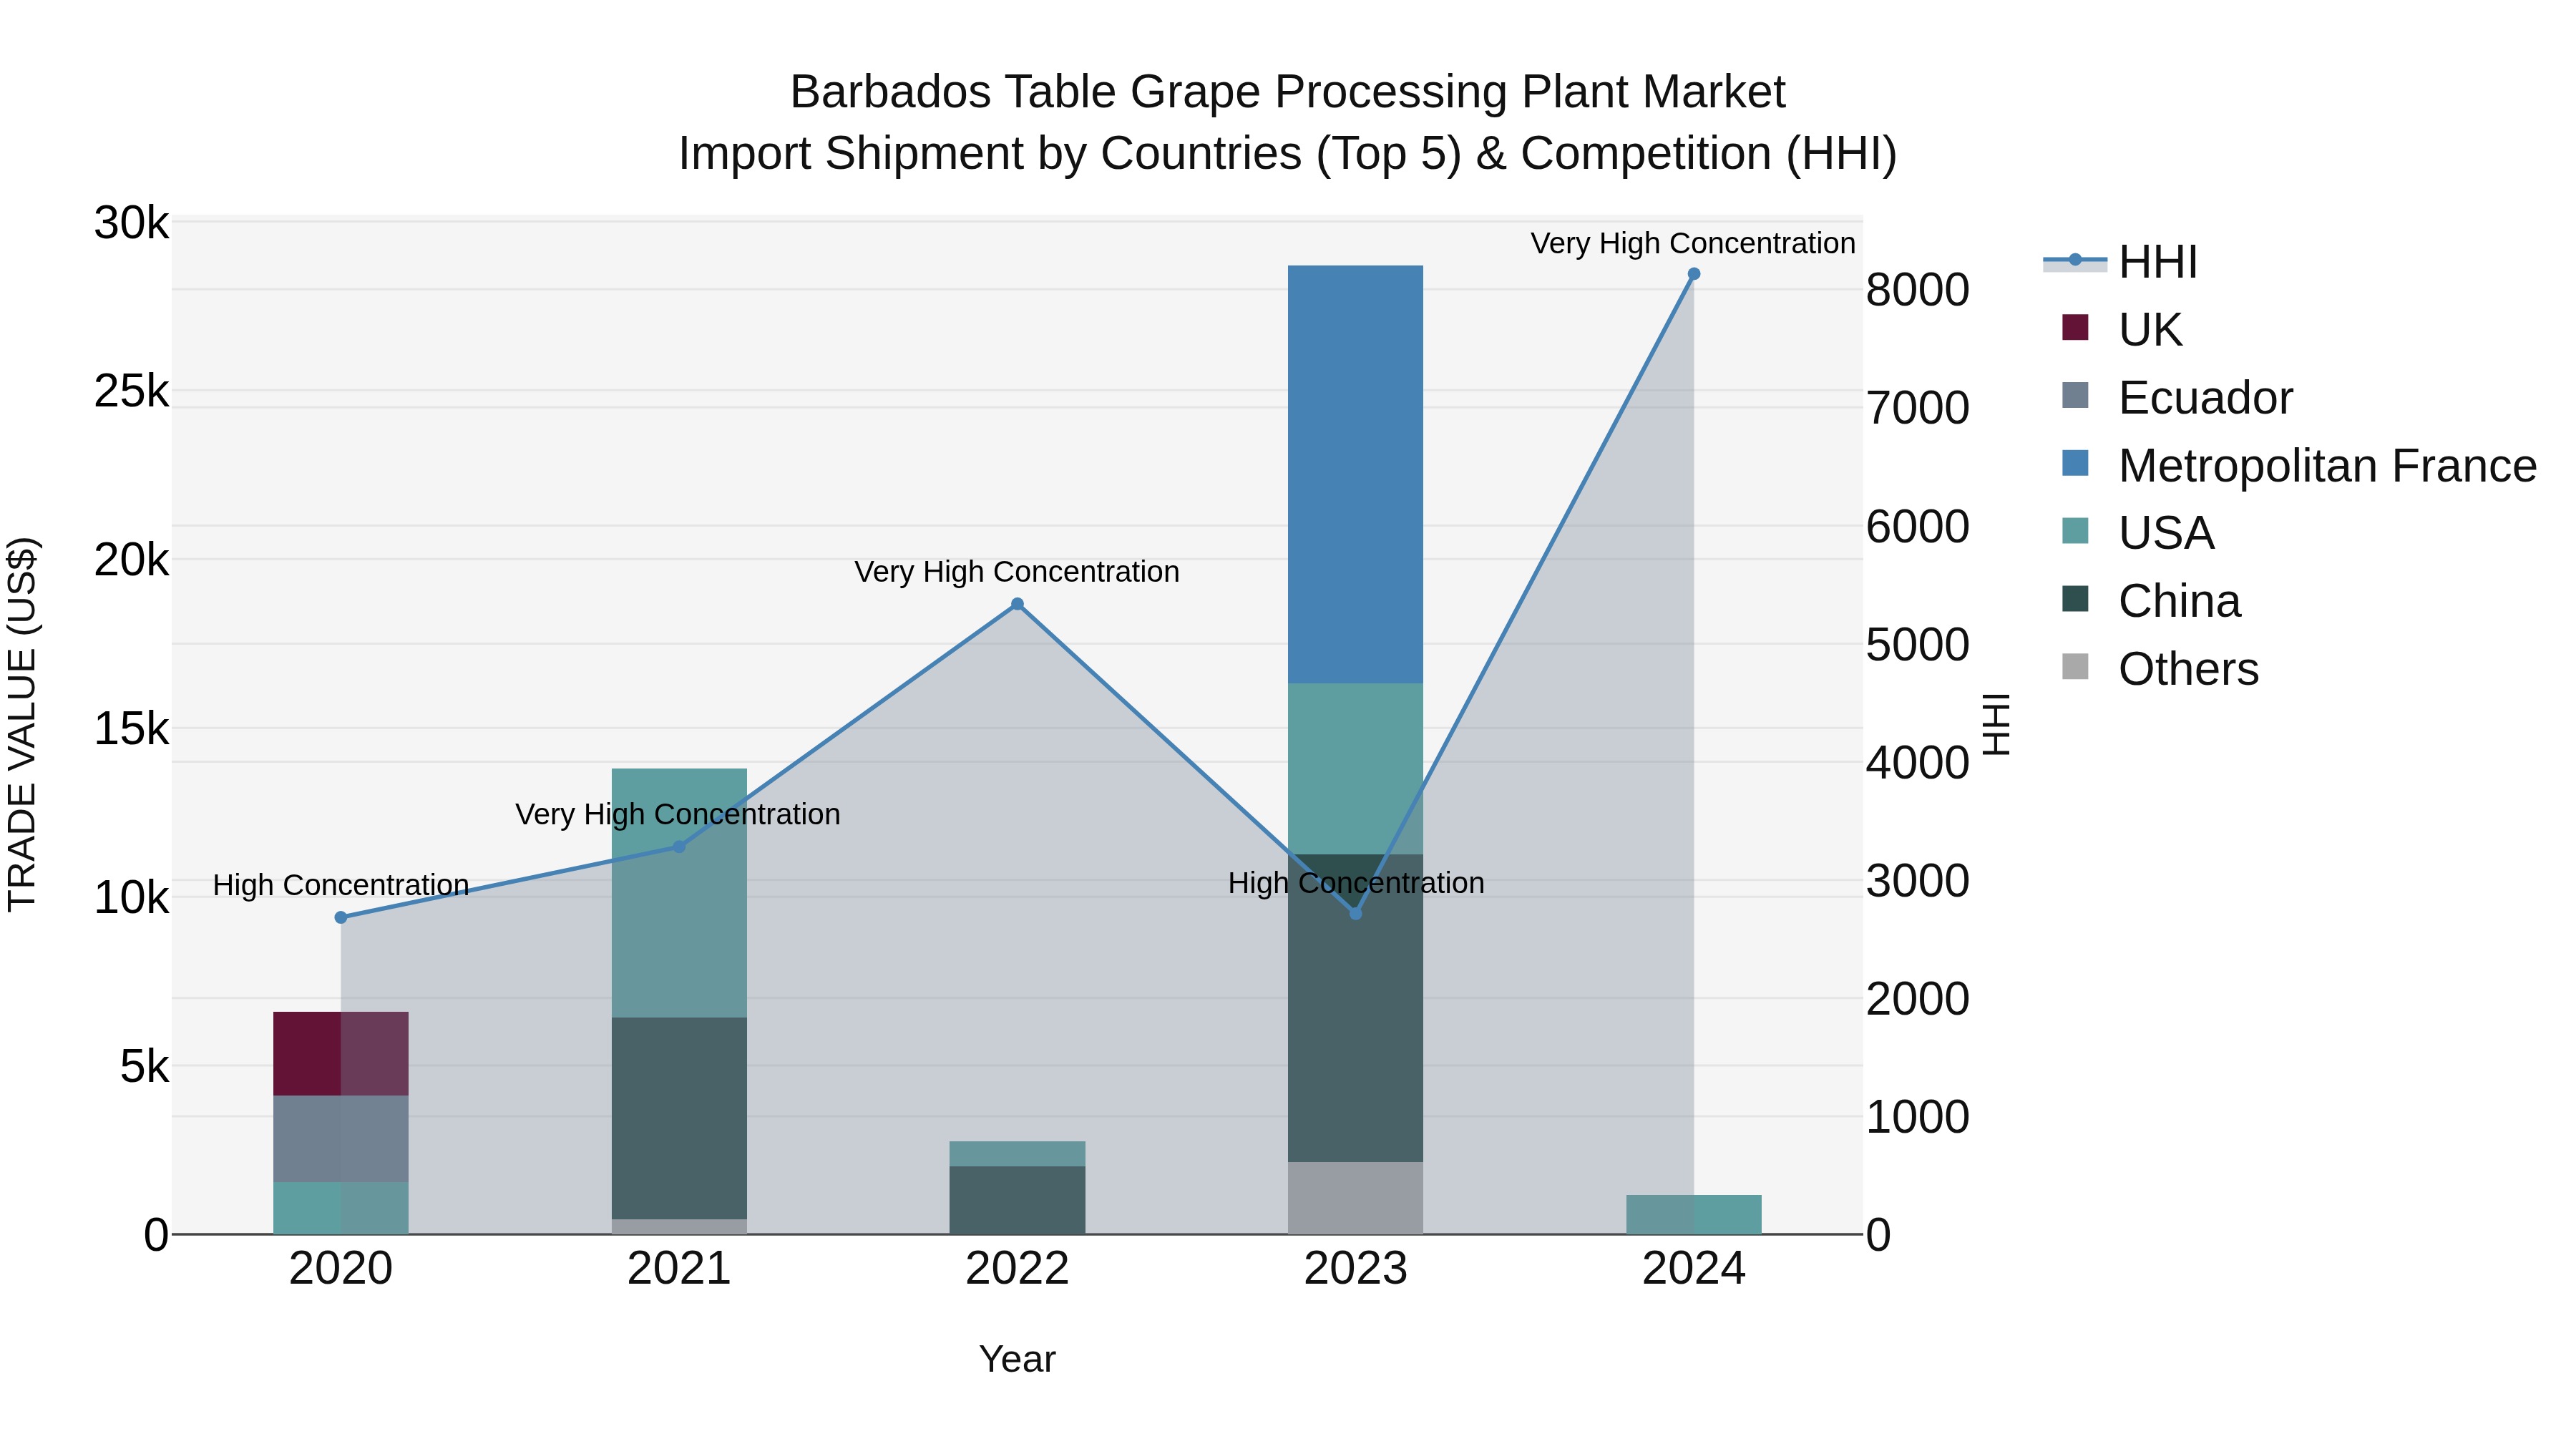Click the China bar segment in 2021
The height and width of the screenshot is (1449, 2576).
pos(679,1118)
